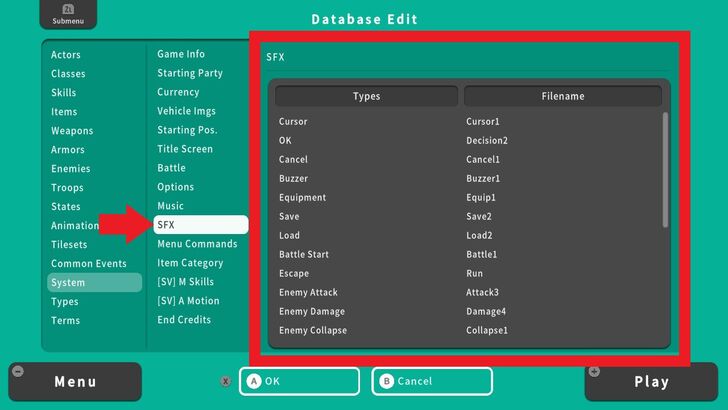The height and width of the screenshot is (410, 728).
Task: Choose the Buzzer1 filename entry
Action: [483, 178]
